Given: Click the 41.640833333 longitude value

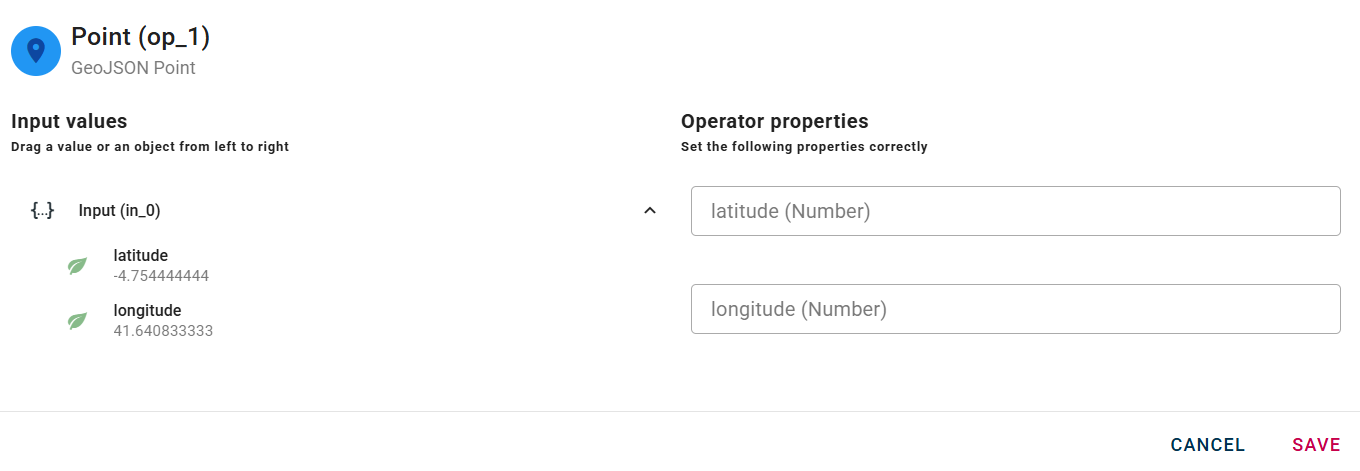Looking at the screenshot, I should pos(163,331).
